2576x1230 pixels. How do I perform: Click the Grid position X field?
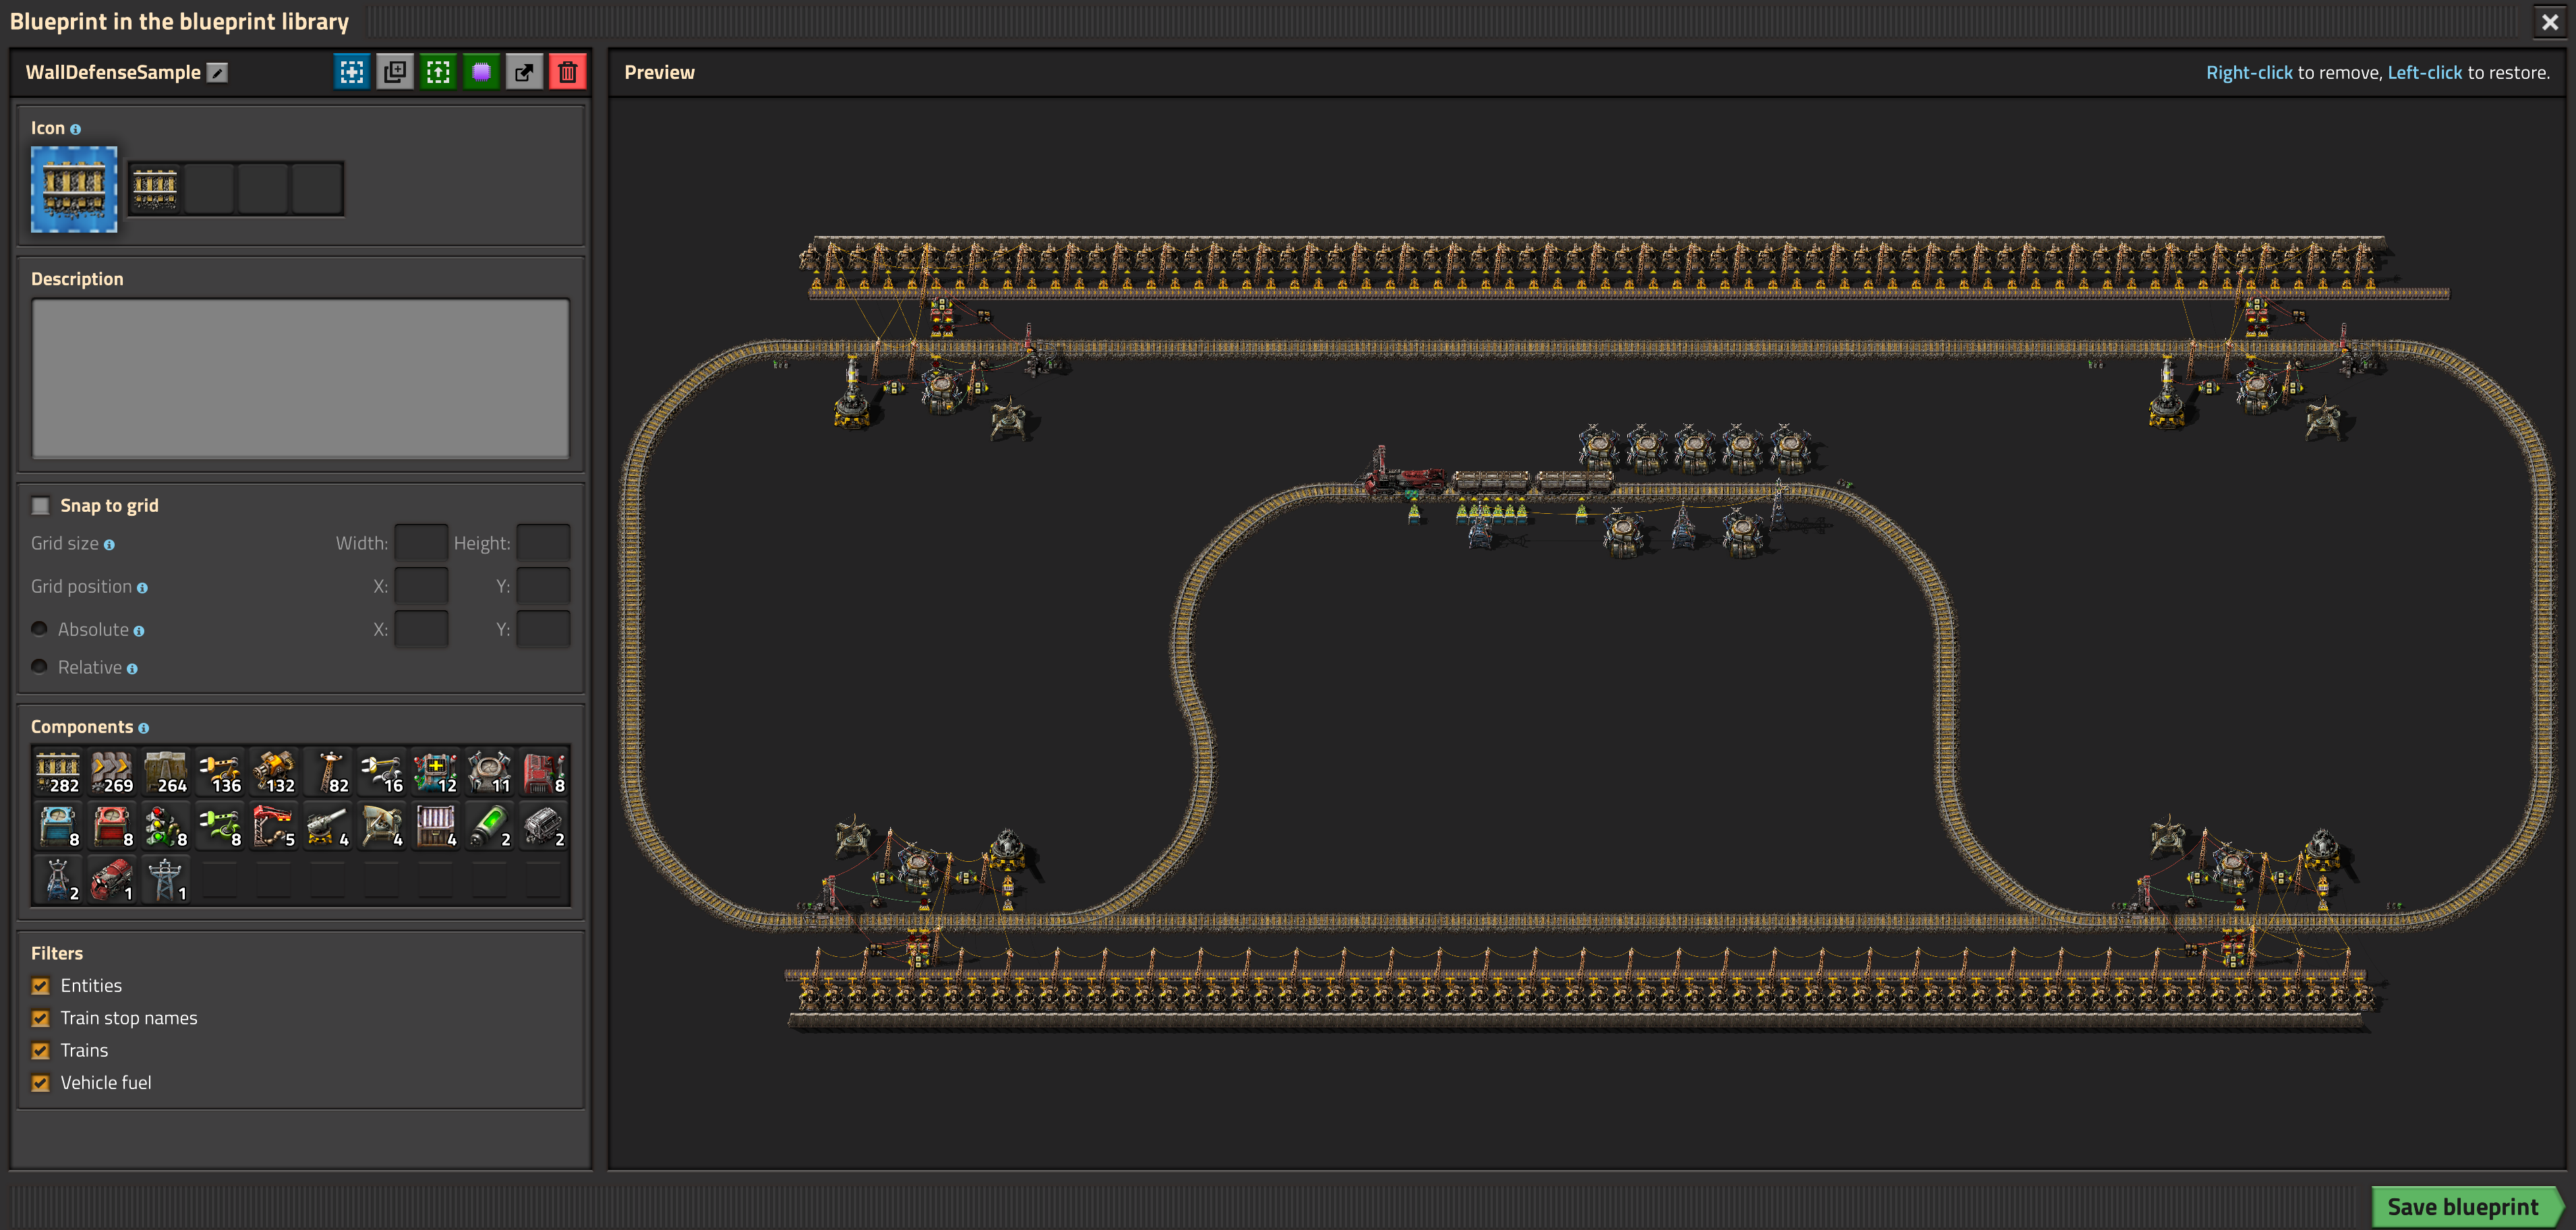(x=421, y=586)
